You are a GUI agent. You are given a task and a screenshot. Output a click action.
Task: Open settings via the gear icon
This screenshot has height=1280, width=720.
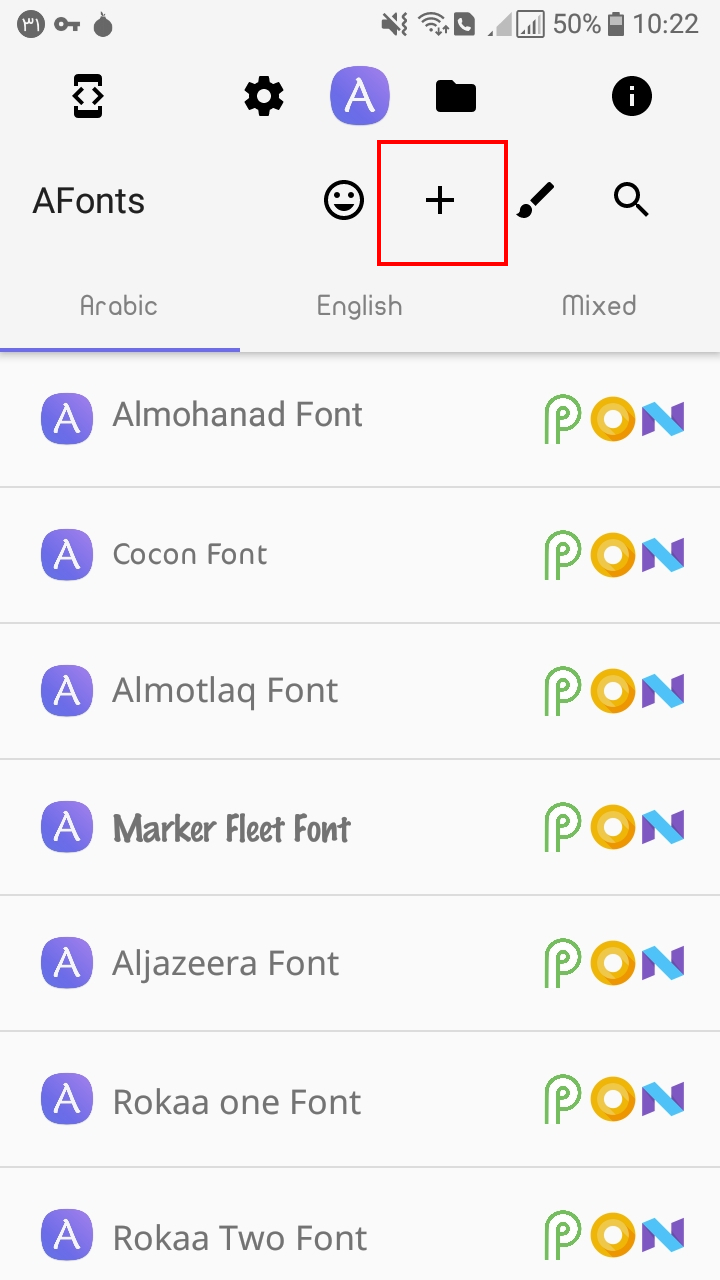[x=264, y=97]
